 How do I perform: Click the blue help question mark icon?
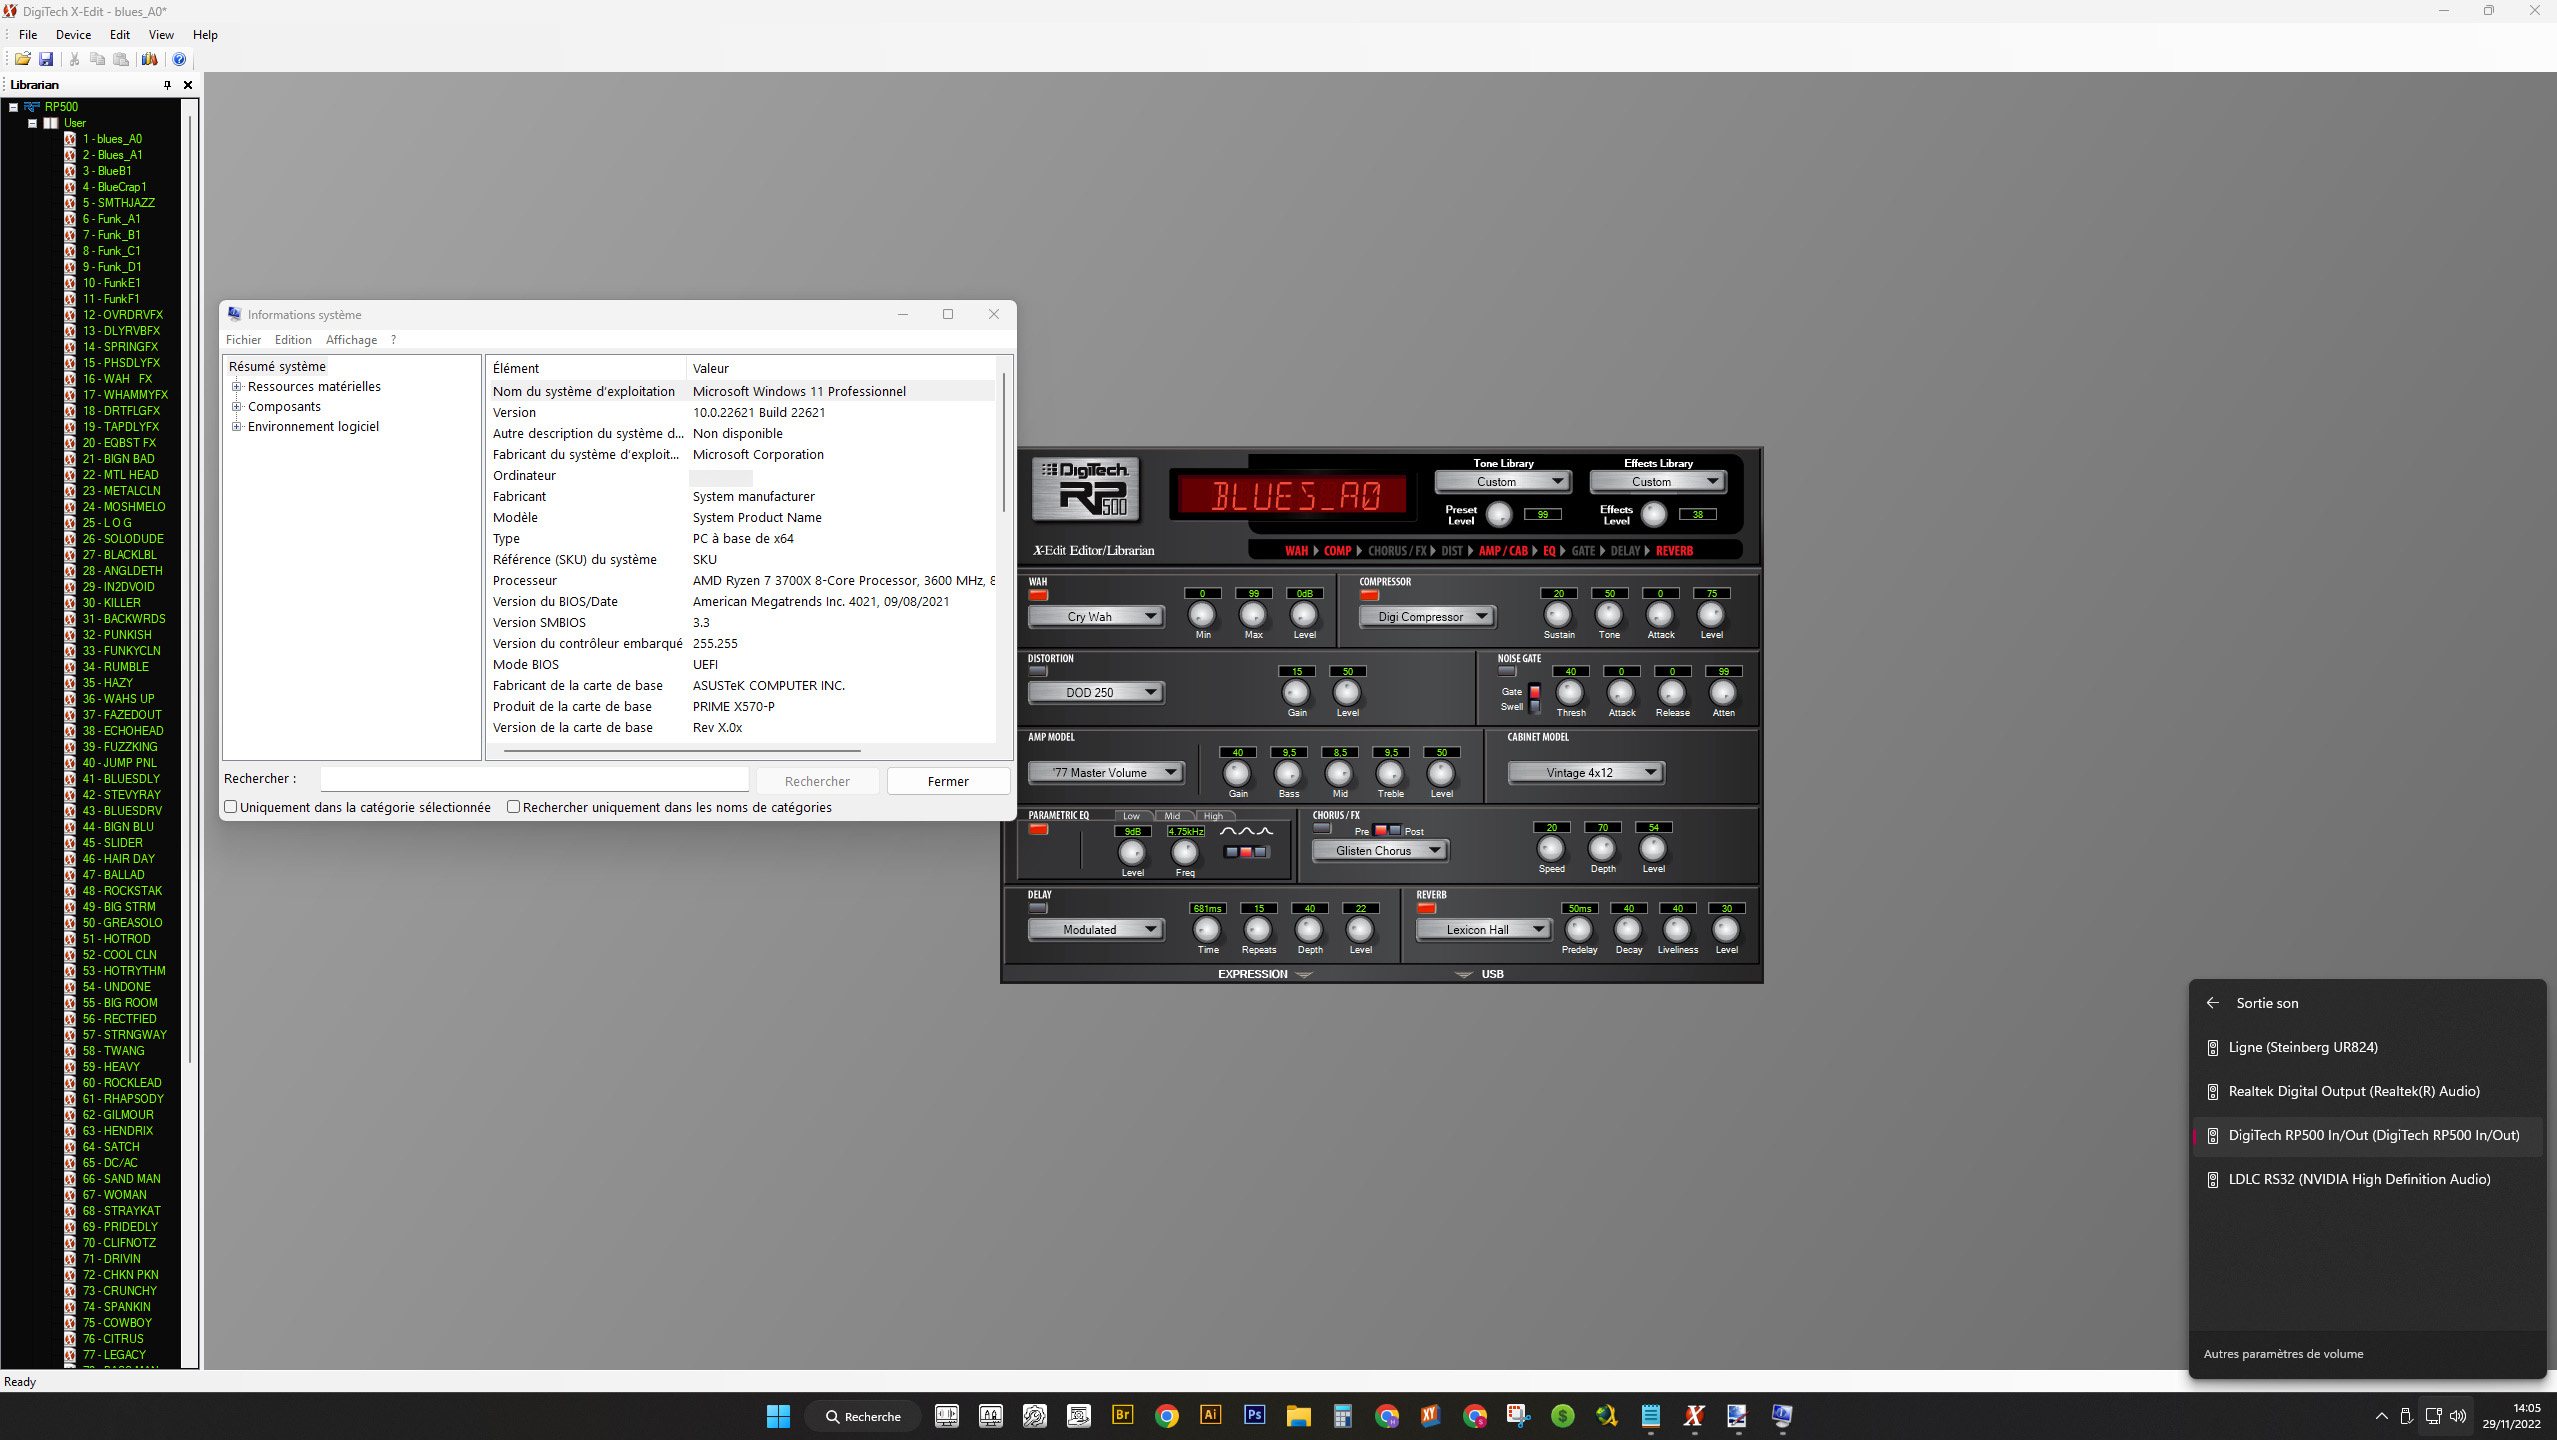tap(179, 59)
